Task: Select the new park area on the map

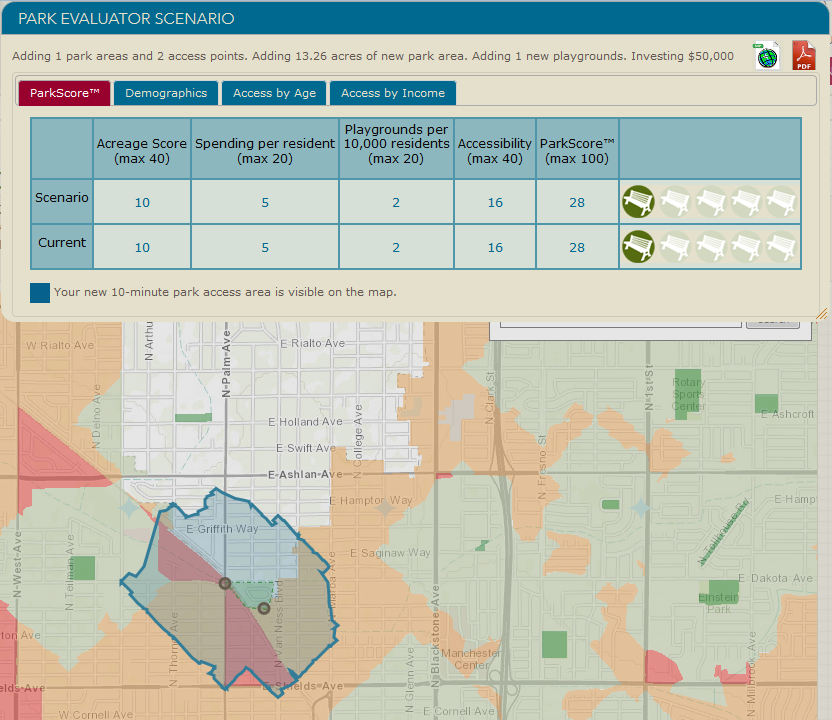Action: click(254, 593)
